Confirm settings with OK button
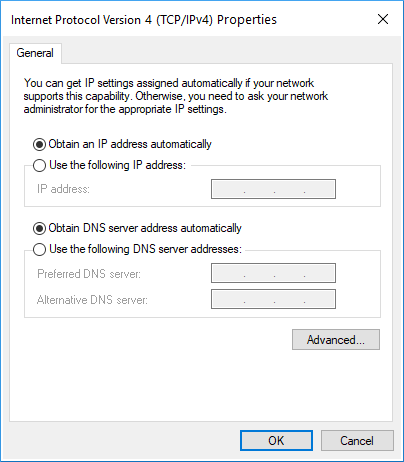The width and height of the screenshot is (404, 462). point(276,441)
